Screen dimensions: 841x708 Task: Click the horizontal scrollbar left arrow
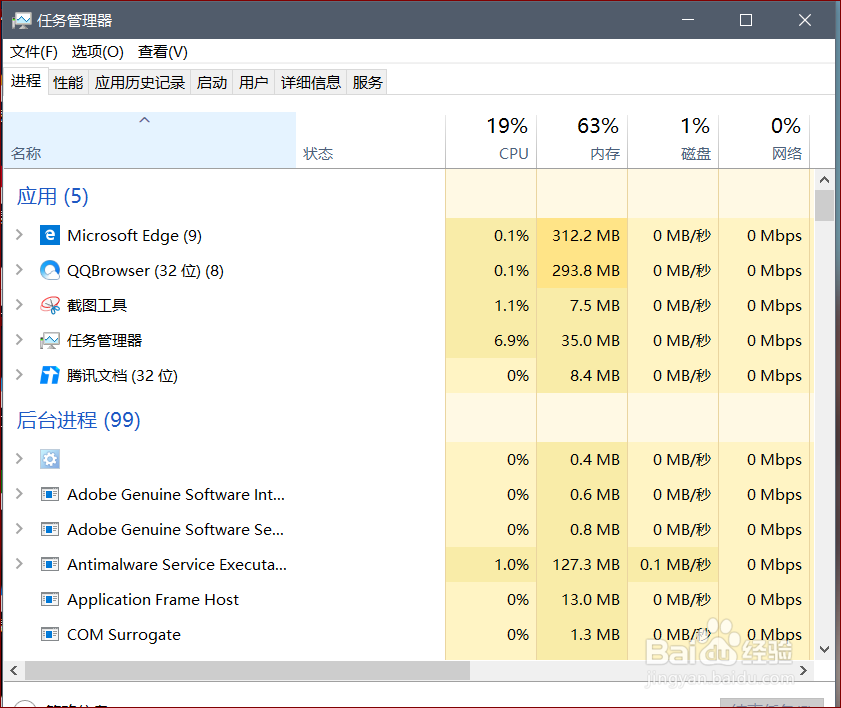[14, 670]
